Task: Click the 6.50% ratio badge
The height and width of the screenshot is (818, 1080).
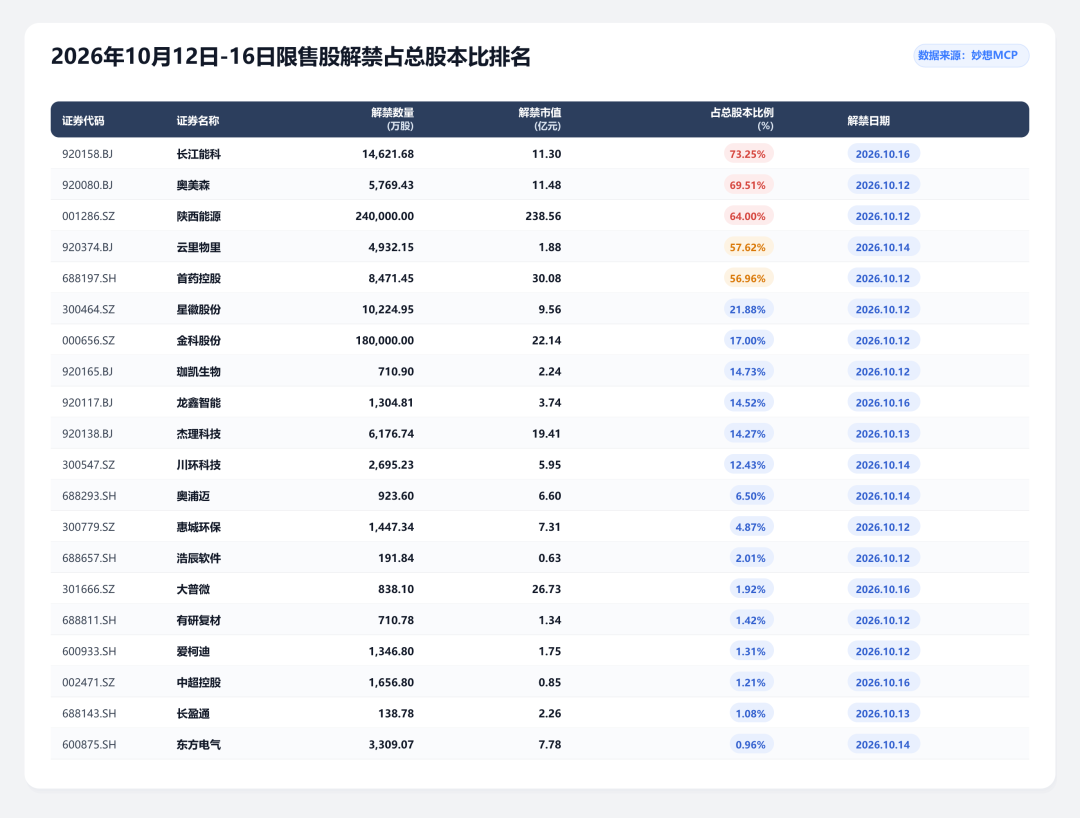Action: (x=751, y=496)
